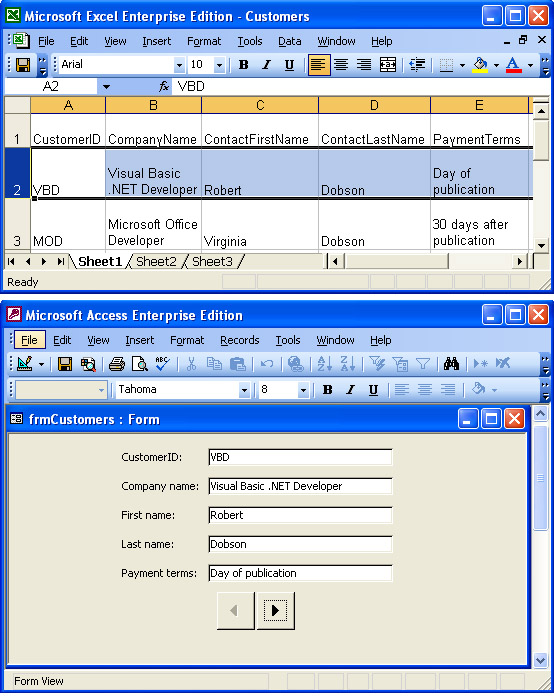Viewport: 554px width, 700px height.
Task: Toggle Bold formatting in Excel toolbar
Action: (x=243, y=65)
